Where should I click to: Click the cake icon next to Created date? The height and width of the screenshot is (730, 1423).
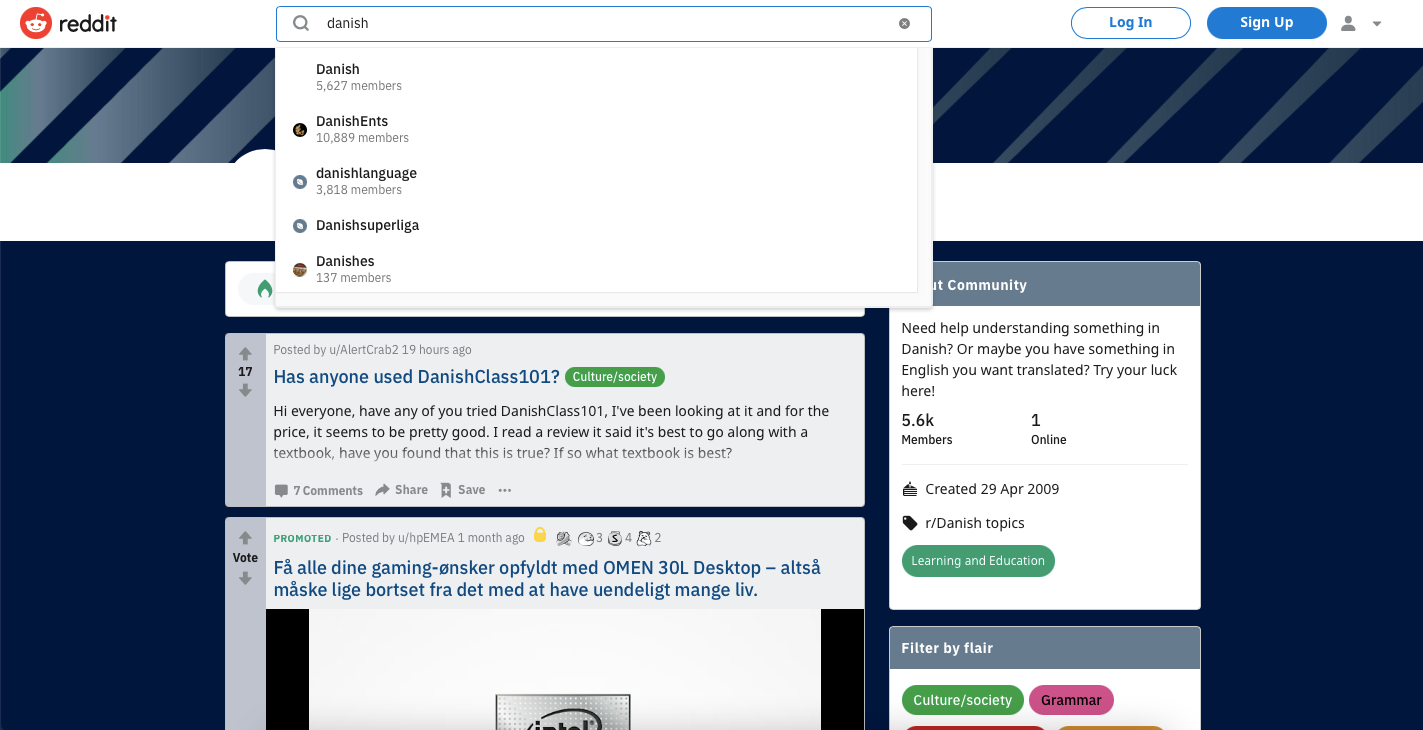click(x=910, y=489)
